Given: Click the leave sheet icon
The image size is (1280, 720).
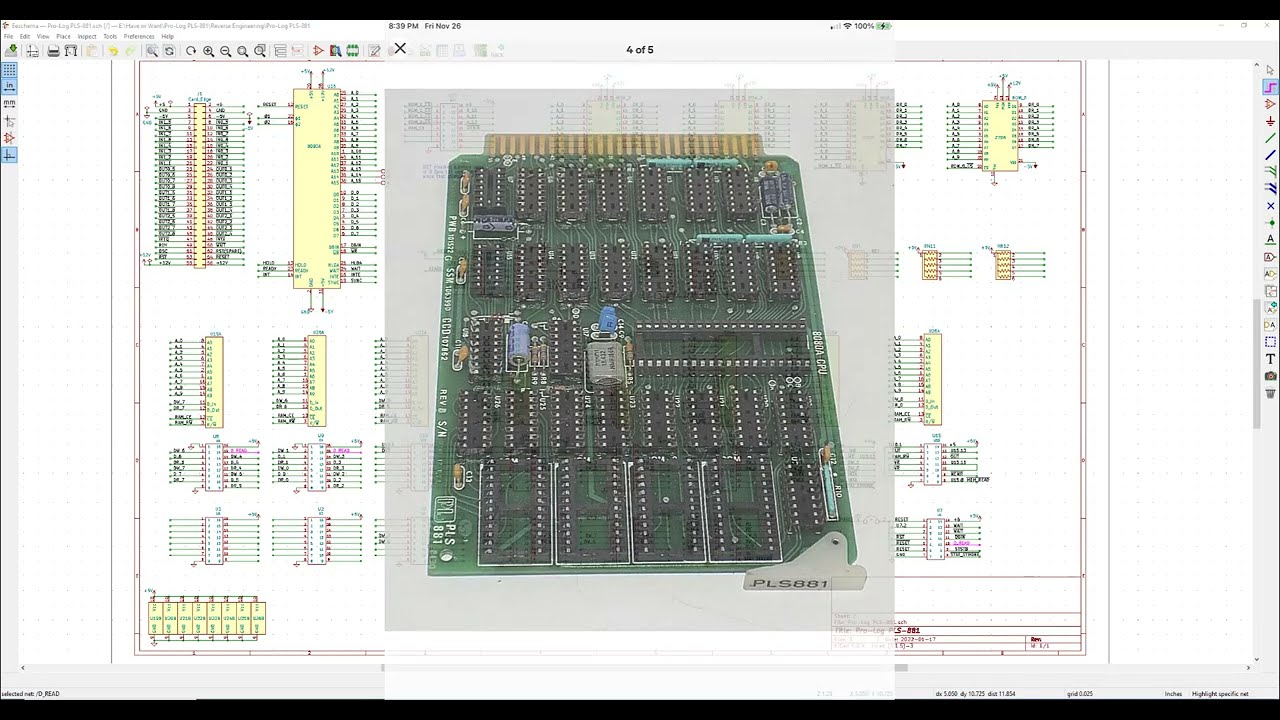Looking at the screenshot, I should 297,50.
